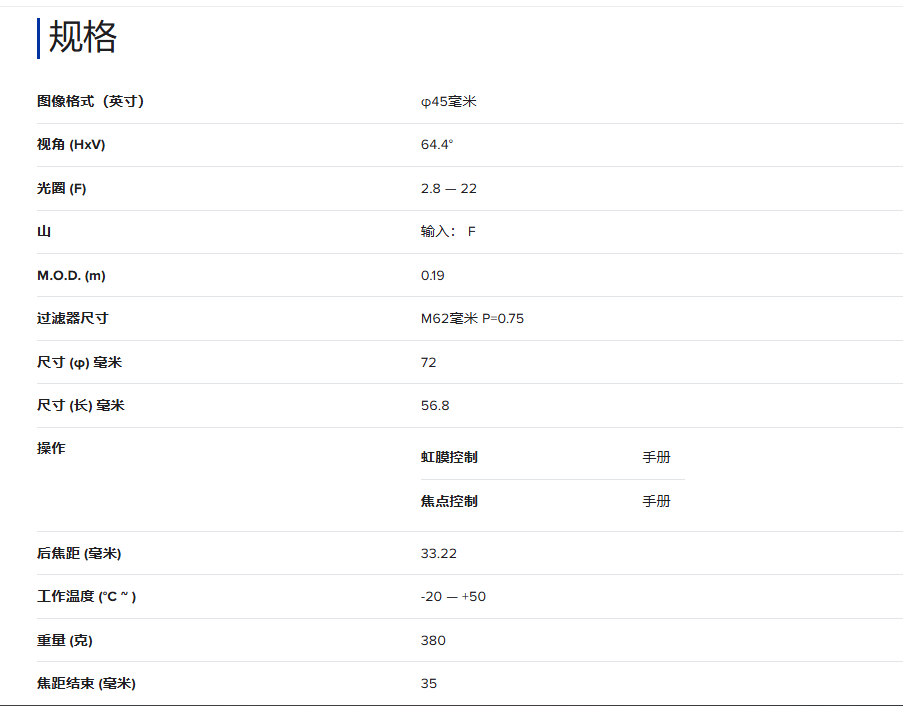
Task: Select the filter size M62毫米 P=0.75
Action: 472,318
